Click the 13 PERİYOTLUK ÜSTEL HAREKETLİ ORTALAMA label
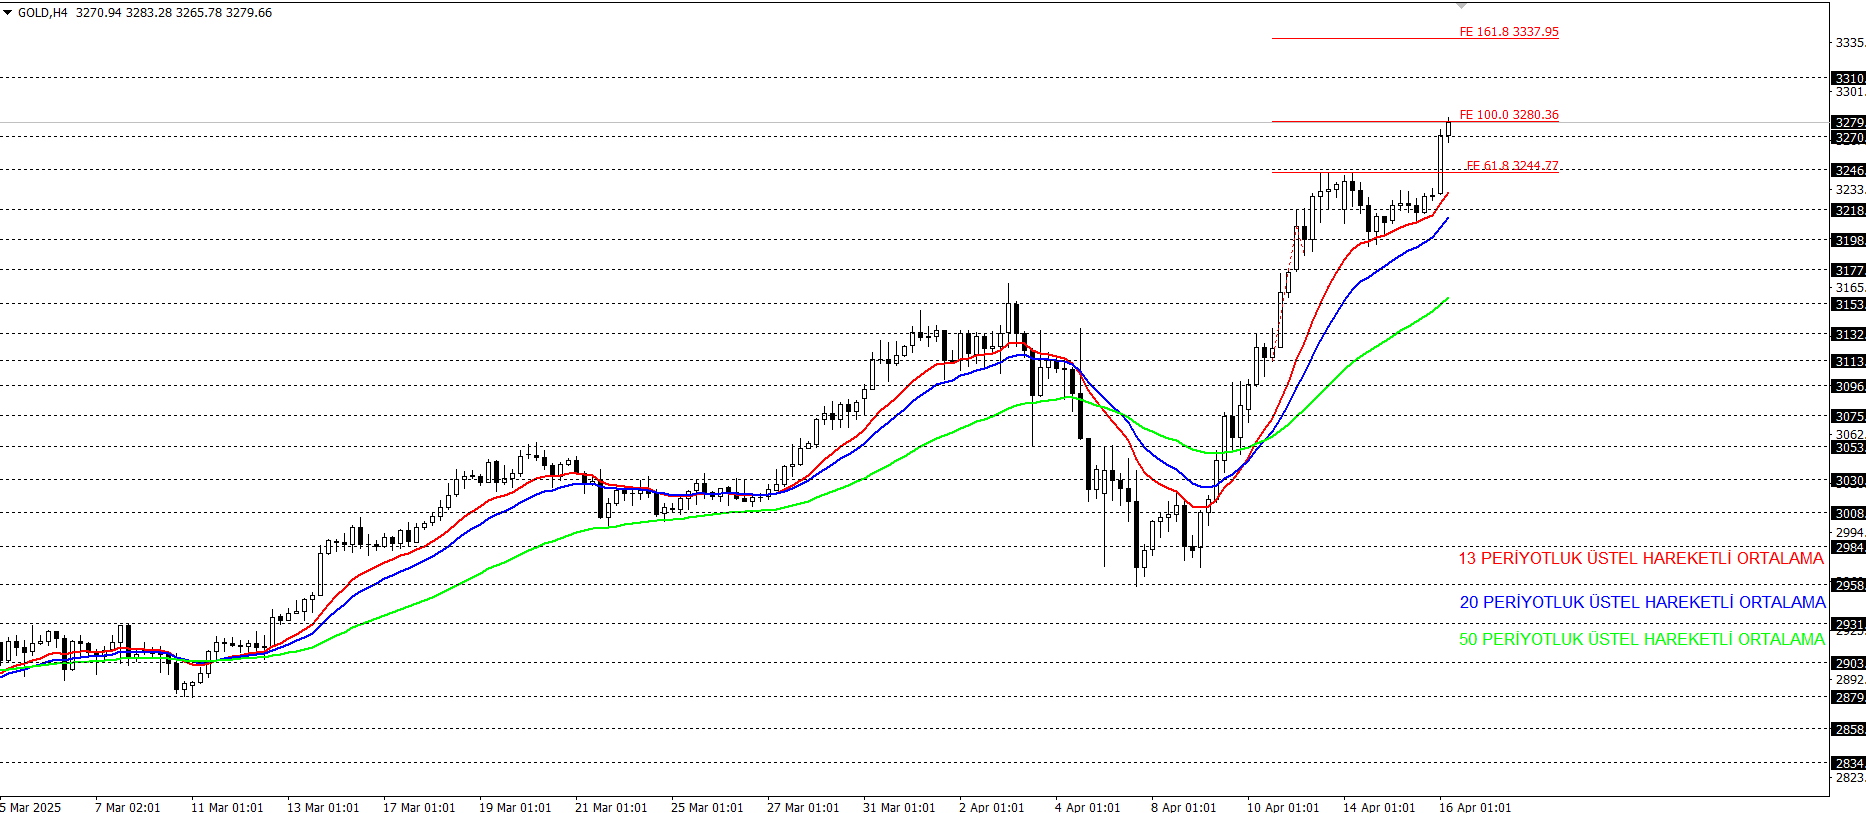 pyautogui.click(x=1640, y=558)
